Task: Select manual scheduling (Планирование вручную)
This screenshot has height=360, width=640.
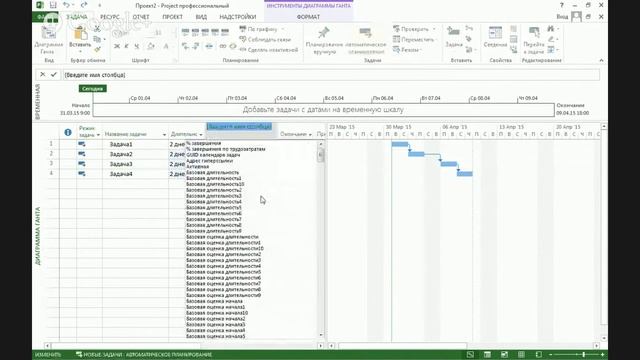Action: pyautogui.click(x=324, y=40)
